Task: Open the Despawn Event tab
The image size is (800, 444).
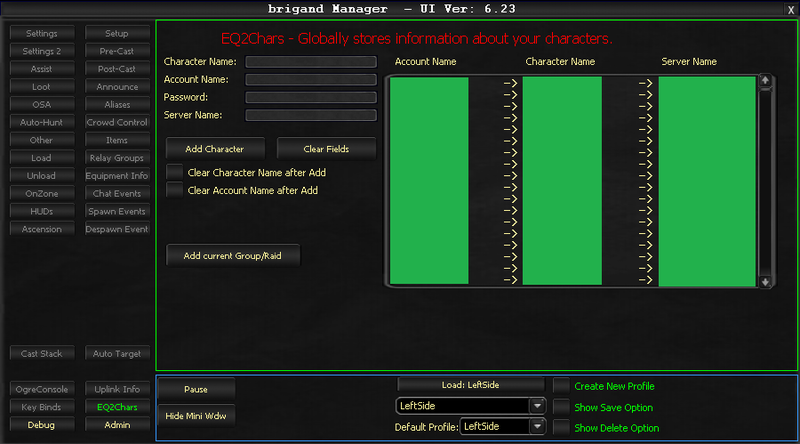Action: click(117, 229)
